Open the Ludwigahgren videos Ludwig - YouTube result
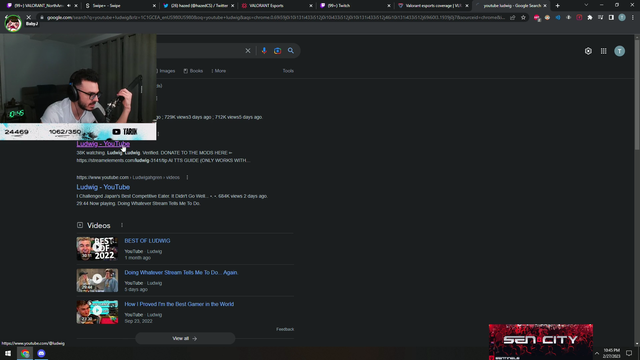 [x=103, y=187]
